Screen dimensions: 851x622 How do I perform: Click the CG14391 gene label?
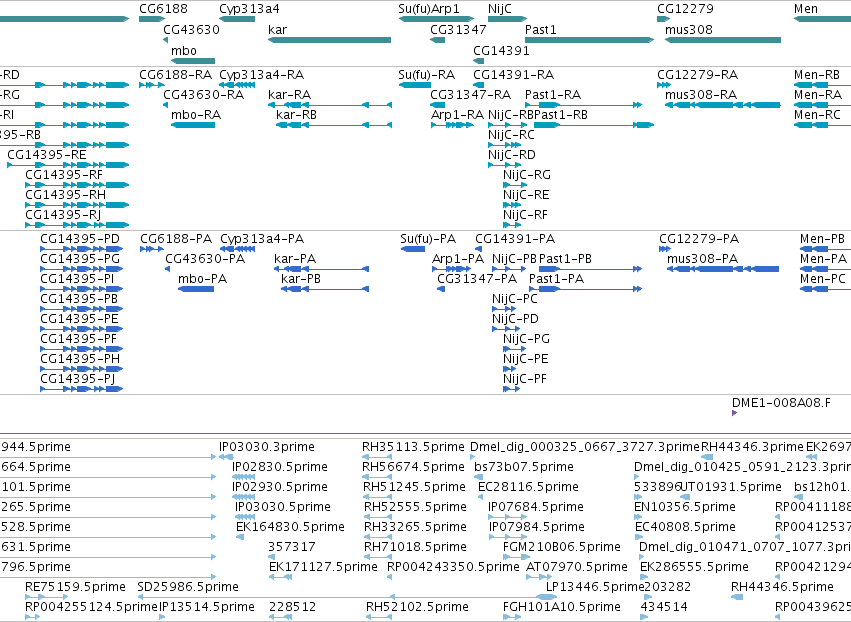(501, 50)
